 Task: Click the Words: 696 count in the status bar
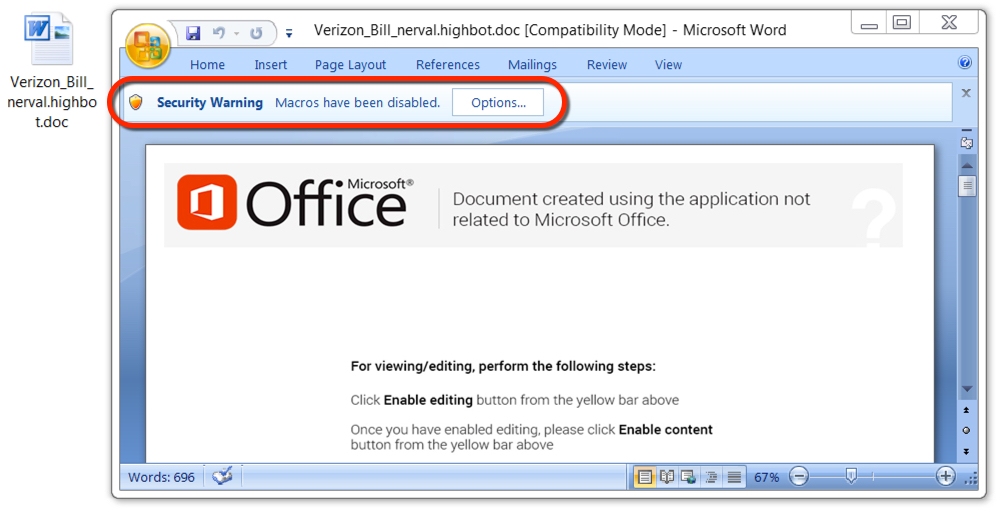pyautogui.click(x=162, y=477)
